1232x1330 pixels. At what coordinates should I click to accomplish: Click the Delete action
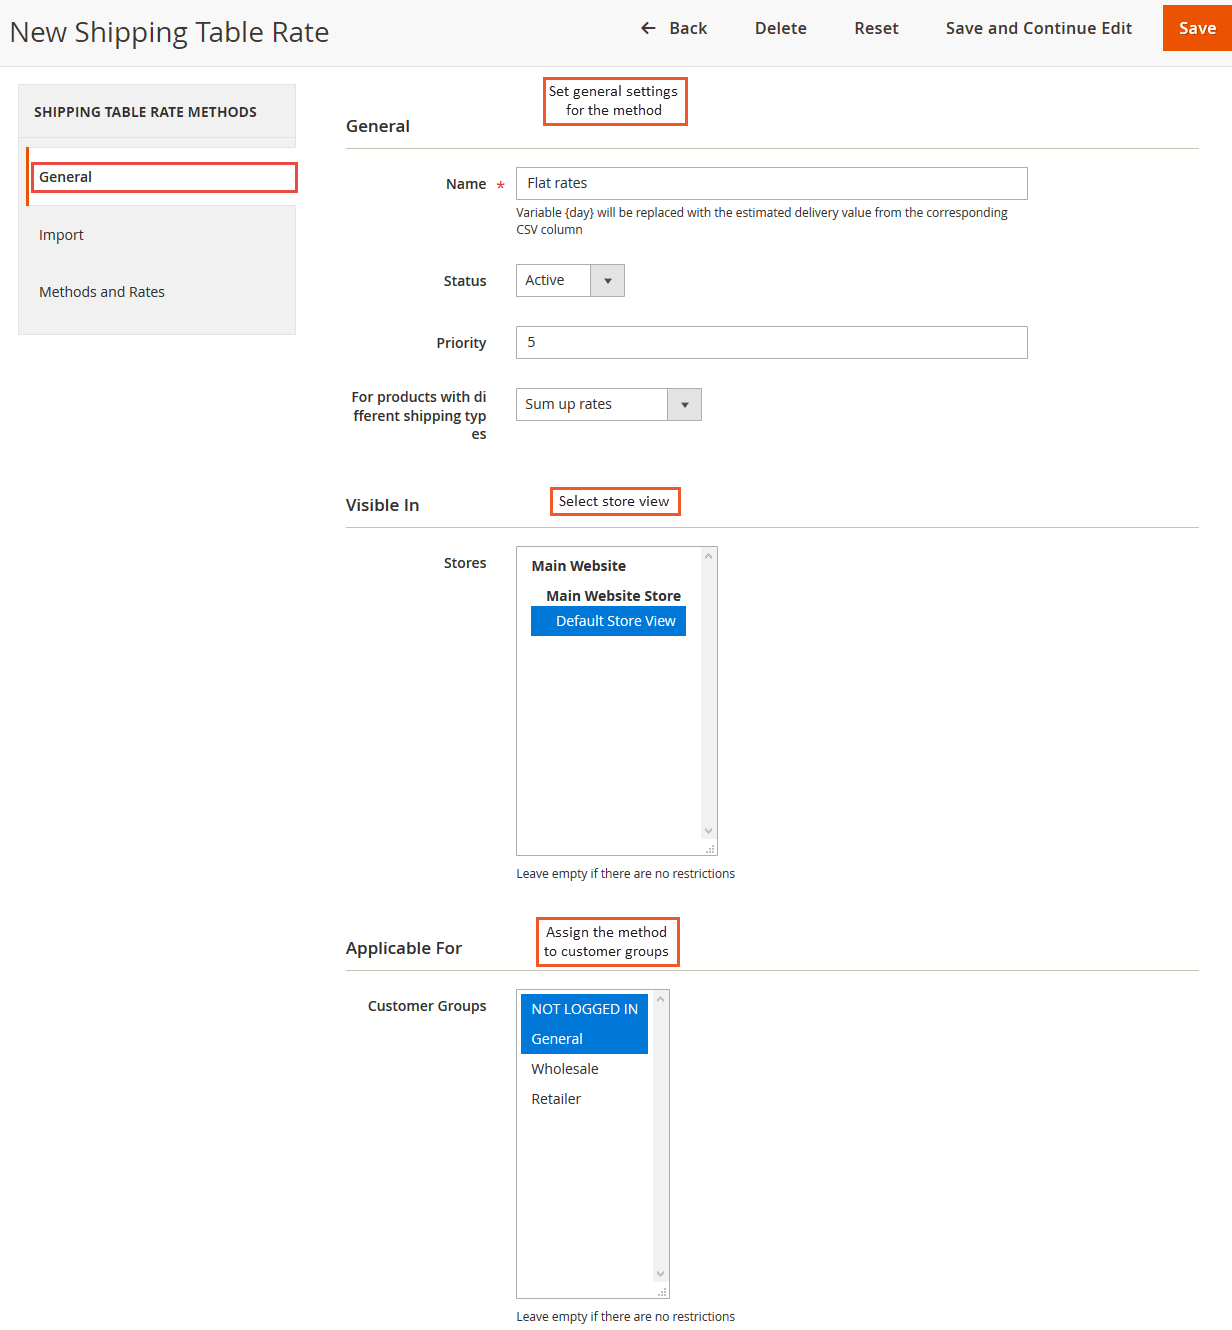click(780, 28)
